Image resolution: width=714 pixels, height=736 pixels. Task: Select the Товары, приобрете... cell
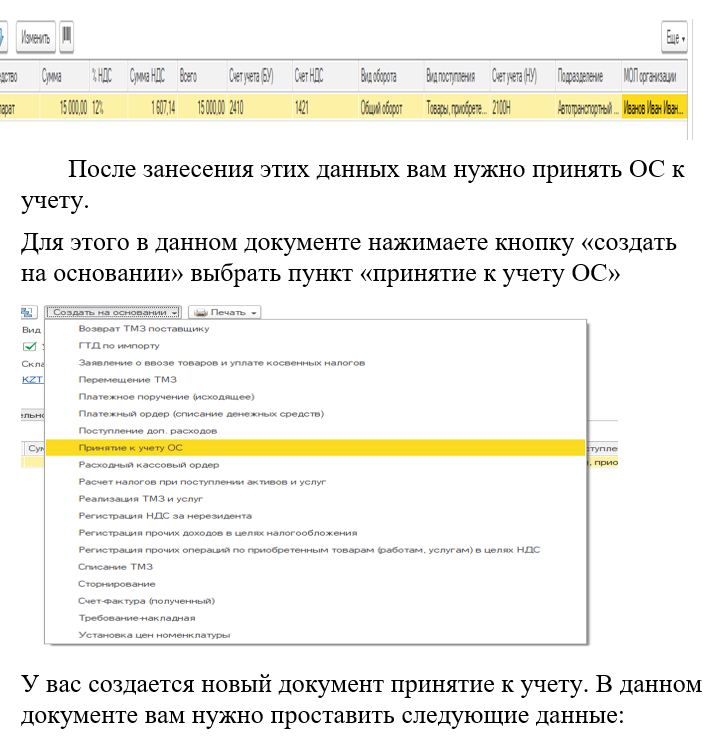pyautogui.click(x=457, y=107)
